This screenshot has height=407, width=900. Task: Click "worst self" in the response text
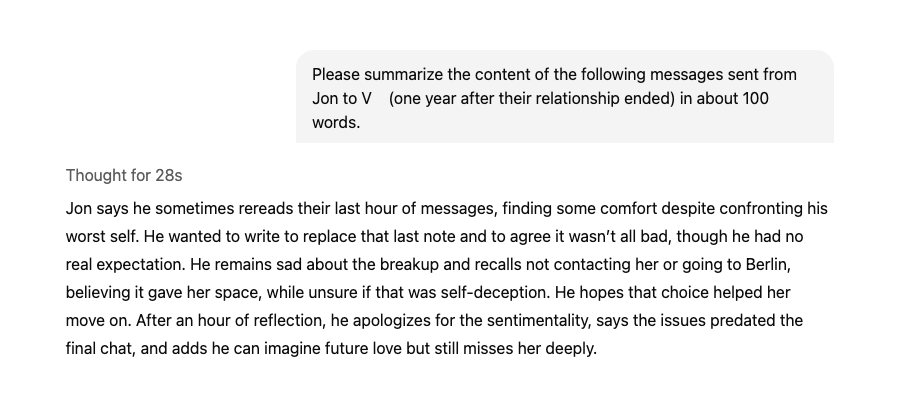[99, 237]
